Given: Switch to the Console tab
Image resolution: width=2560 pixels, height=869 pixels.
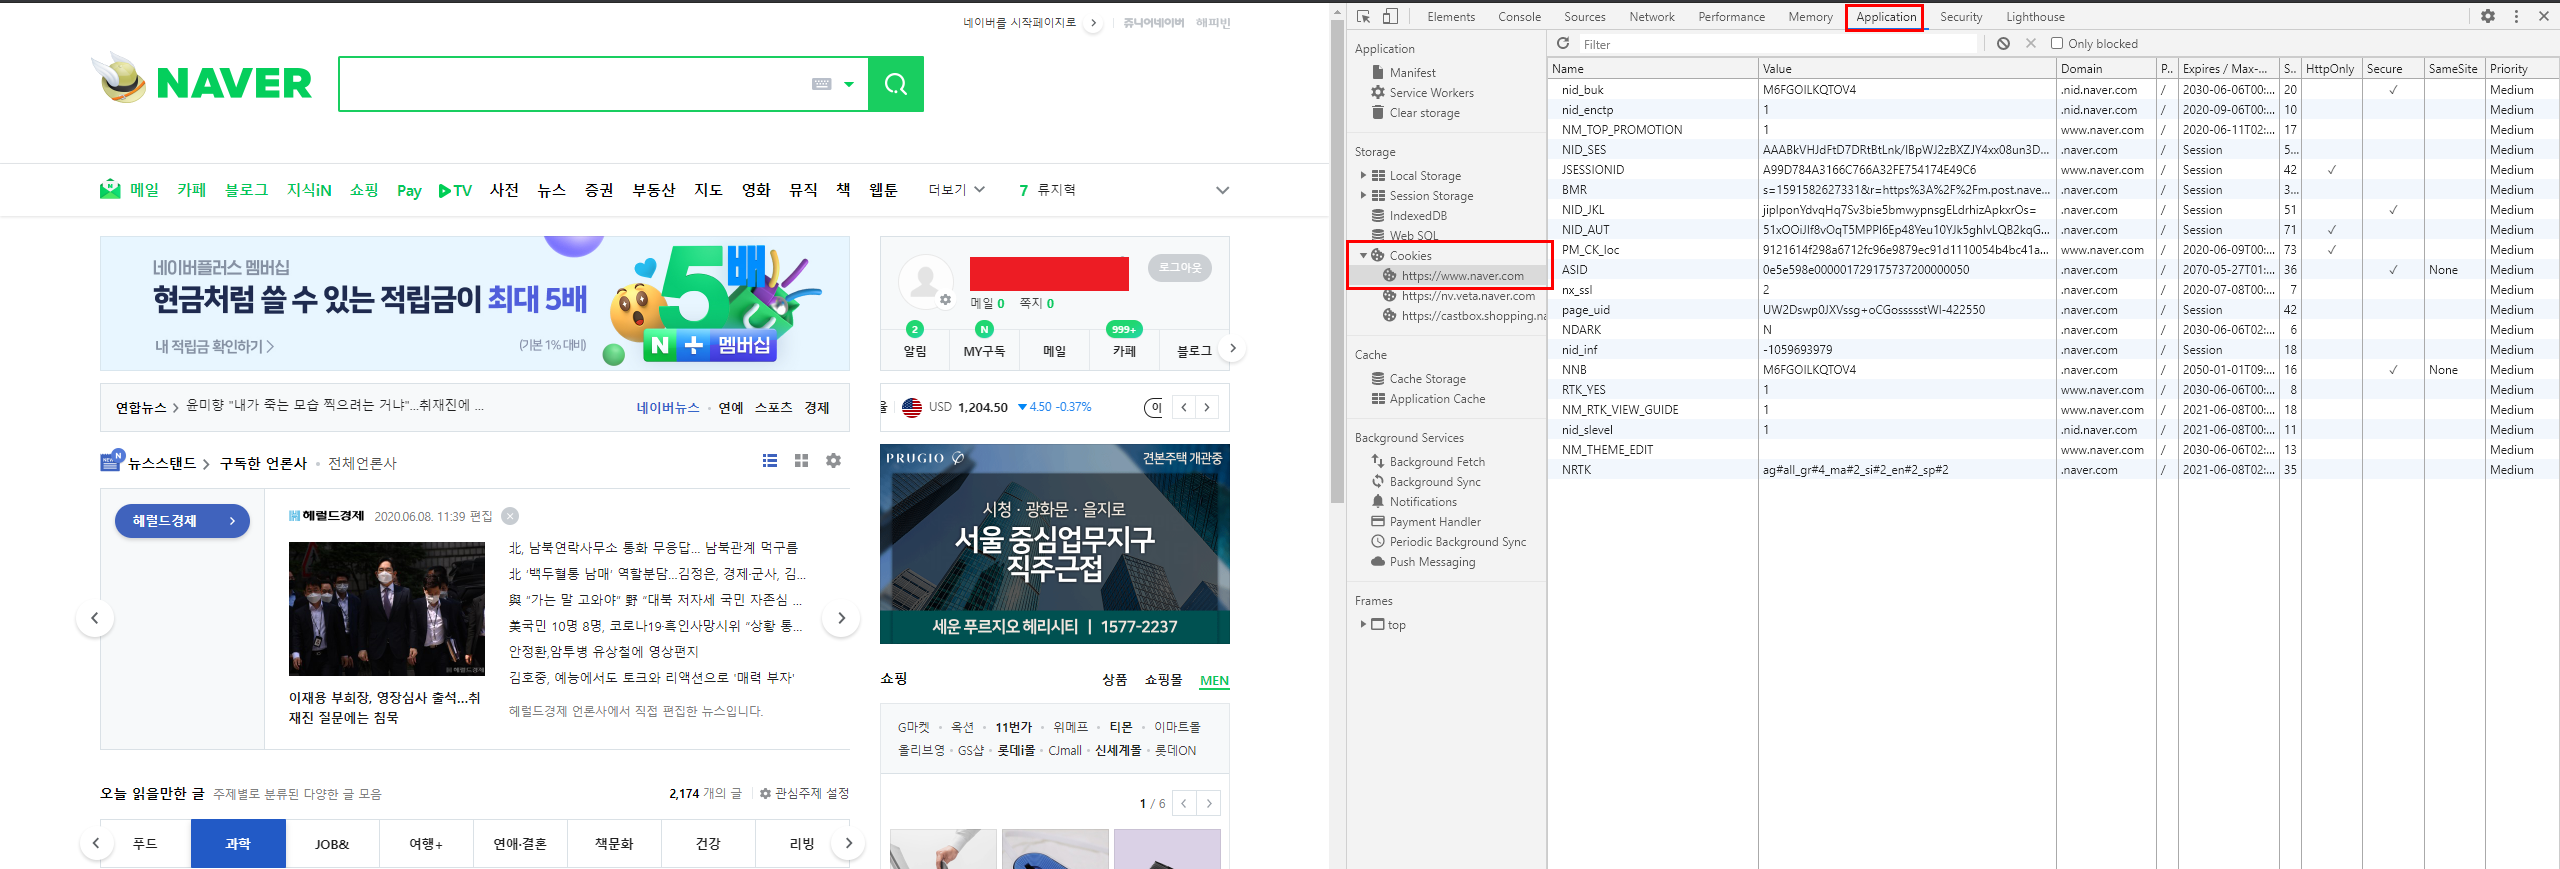Looking at the screenshot, I should (x=1519, y=16).
